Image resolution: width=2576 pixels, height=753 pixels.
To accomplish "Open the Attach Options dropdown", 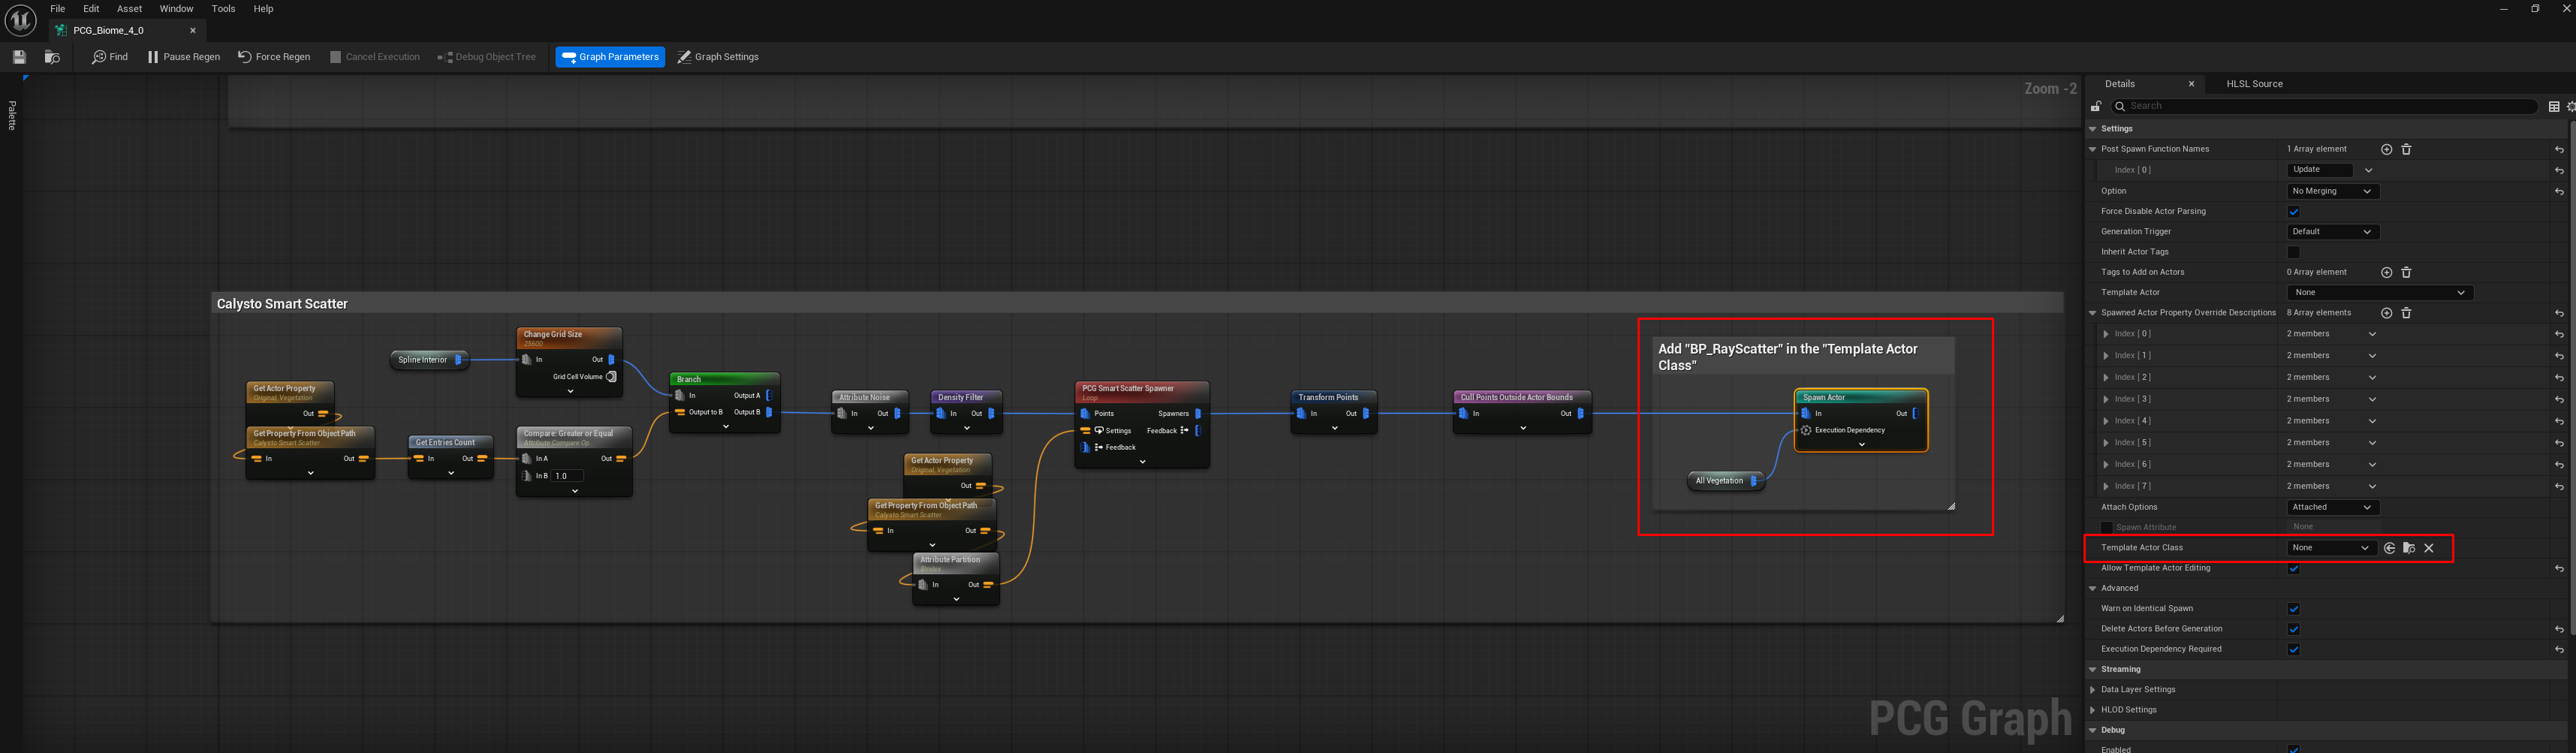I will [x=2332, y=507].
